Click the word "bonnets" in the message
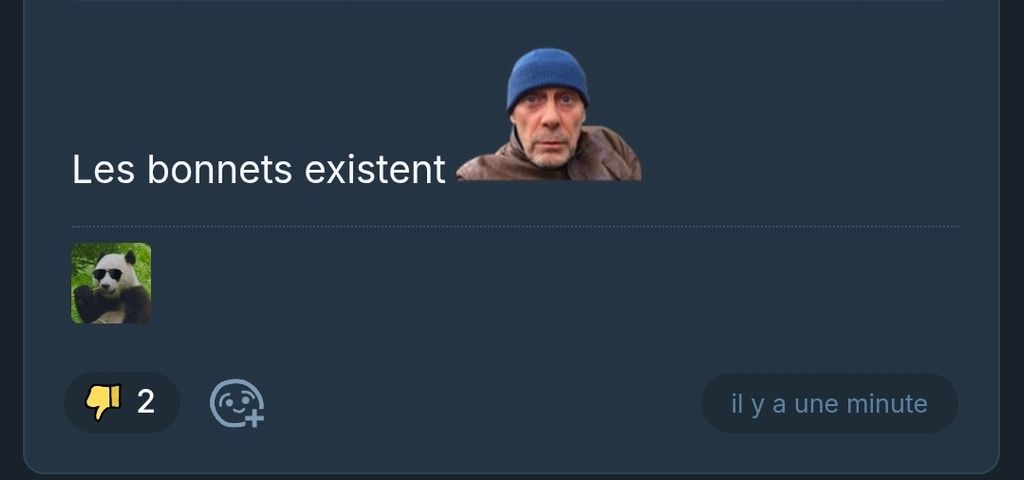This screenshot has height=480, width=1024. click(x=220, y=171)
